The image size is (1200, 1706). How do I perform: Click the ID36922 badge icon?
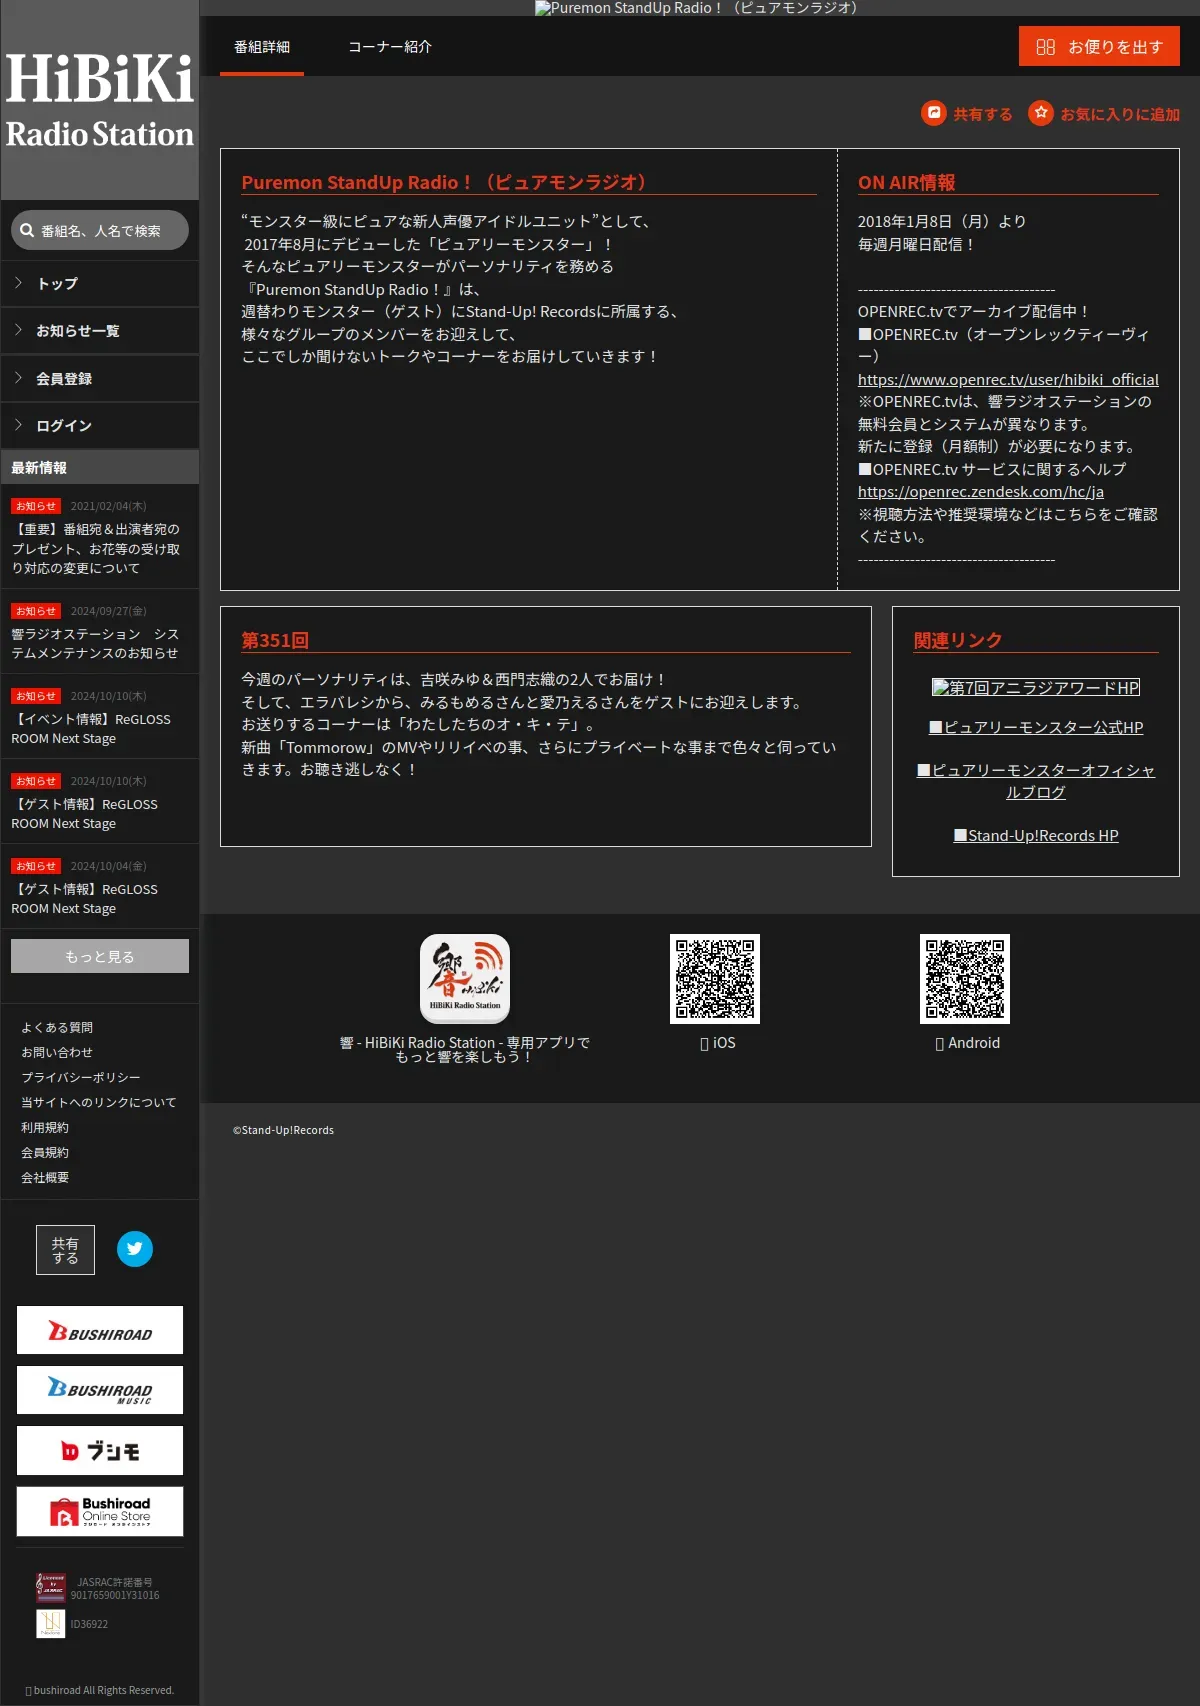tap(51, 1623)
